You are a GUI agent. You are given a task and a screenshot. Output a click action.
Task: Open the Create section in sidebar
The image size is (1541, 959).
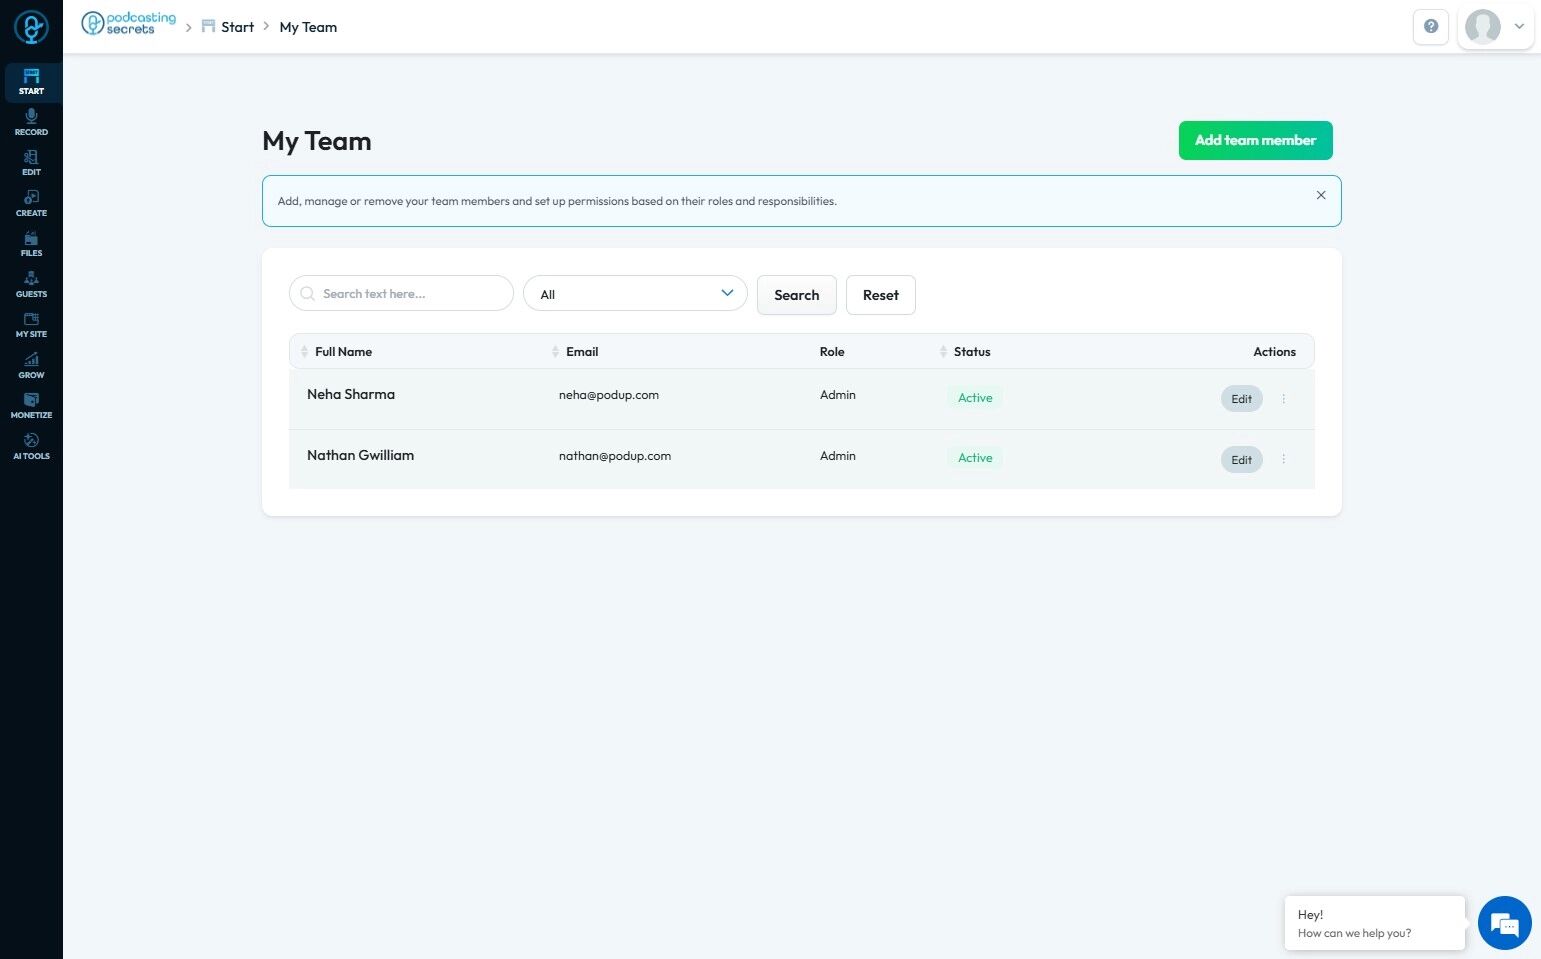pyautogui.click(x=31, y=203)
